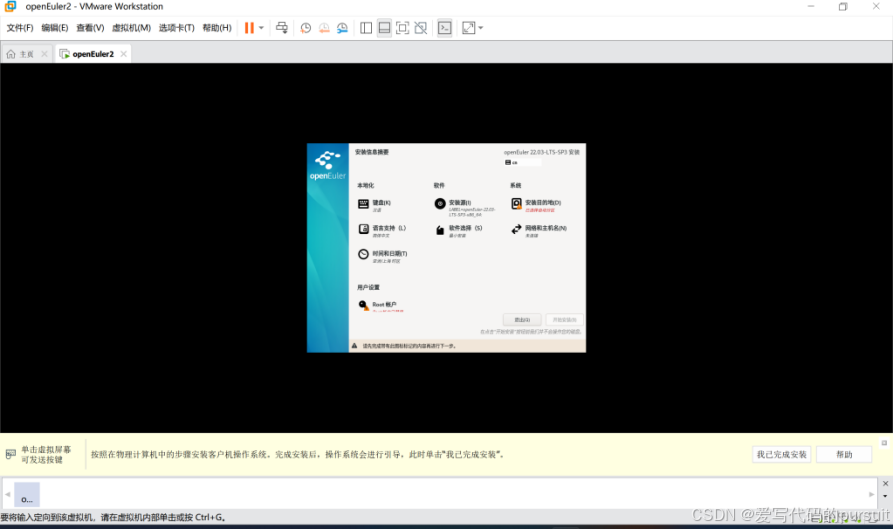Click the warning triangle in installer footer
894x530 pixels.
coord(355,346)
